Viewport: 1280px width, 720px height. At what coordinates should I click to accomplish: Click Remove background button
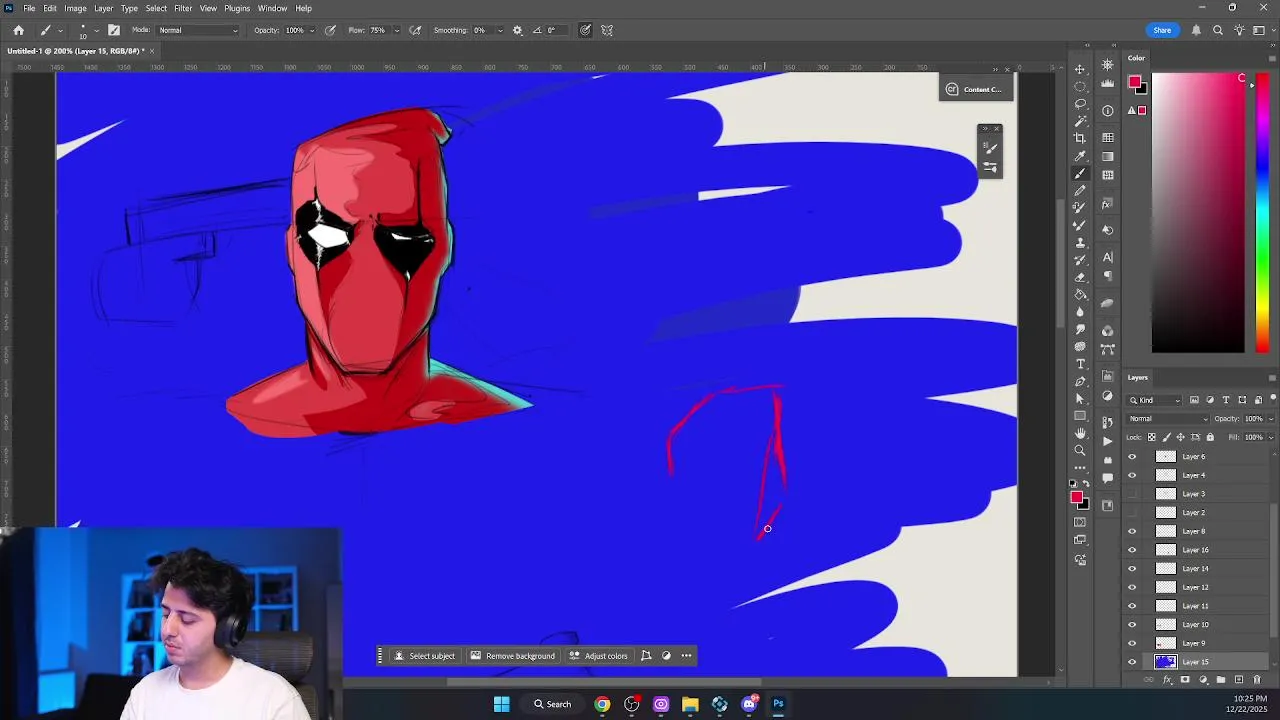tap(513, 656)
